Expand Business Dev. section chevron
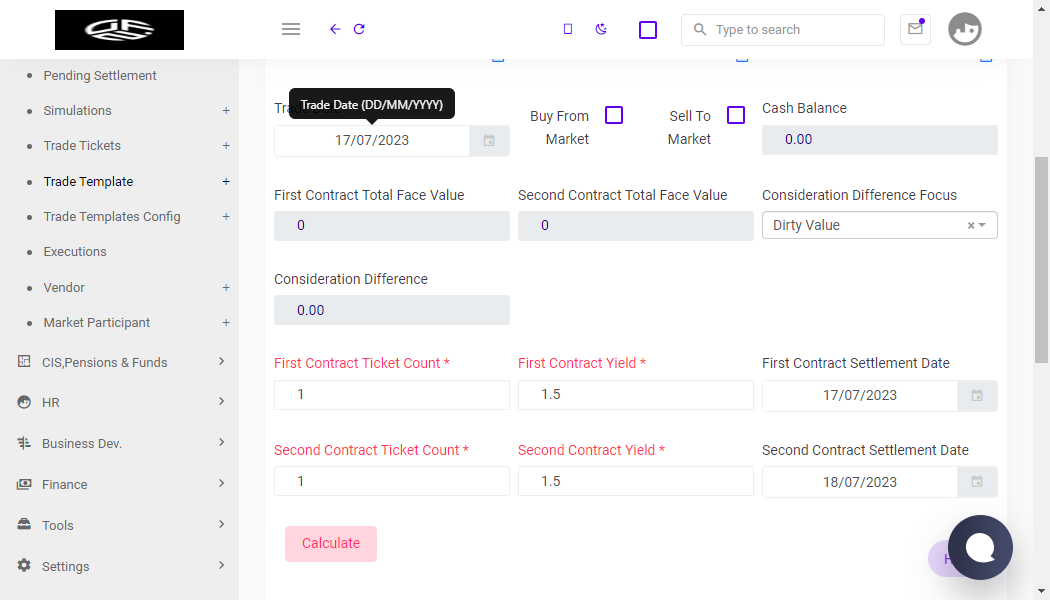Screen dimensions: 1050x600 pos(222,443)
